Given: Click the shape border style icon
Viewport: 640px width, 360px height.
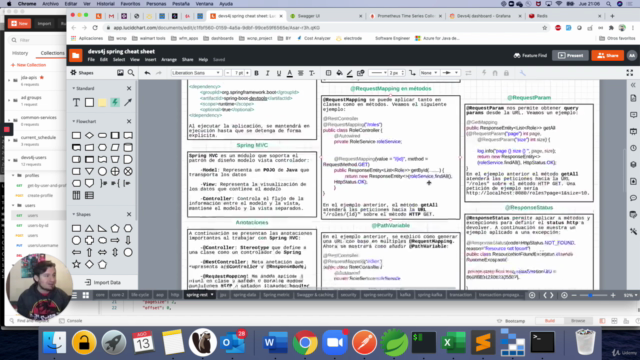Looking at the screenshot, I should tap(328, 73).
